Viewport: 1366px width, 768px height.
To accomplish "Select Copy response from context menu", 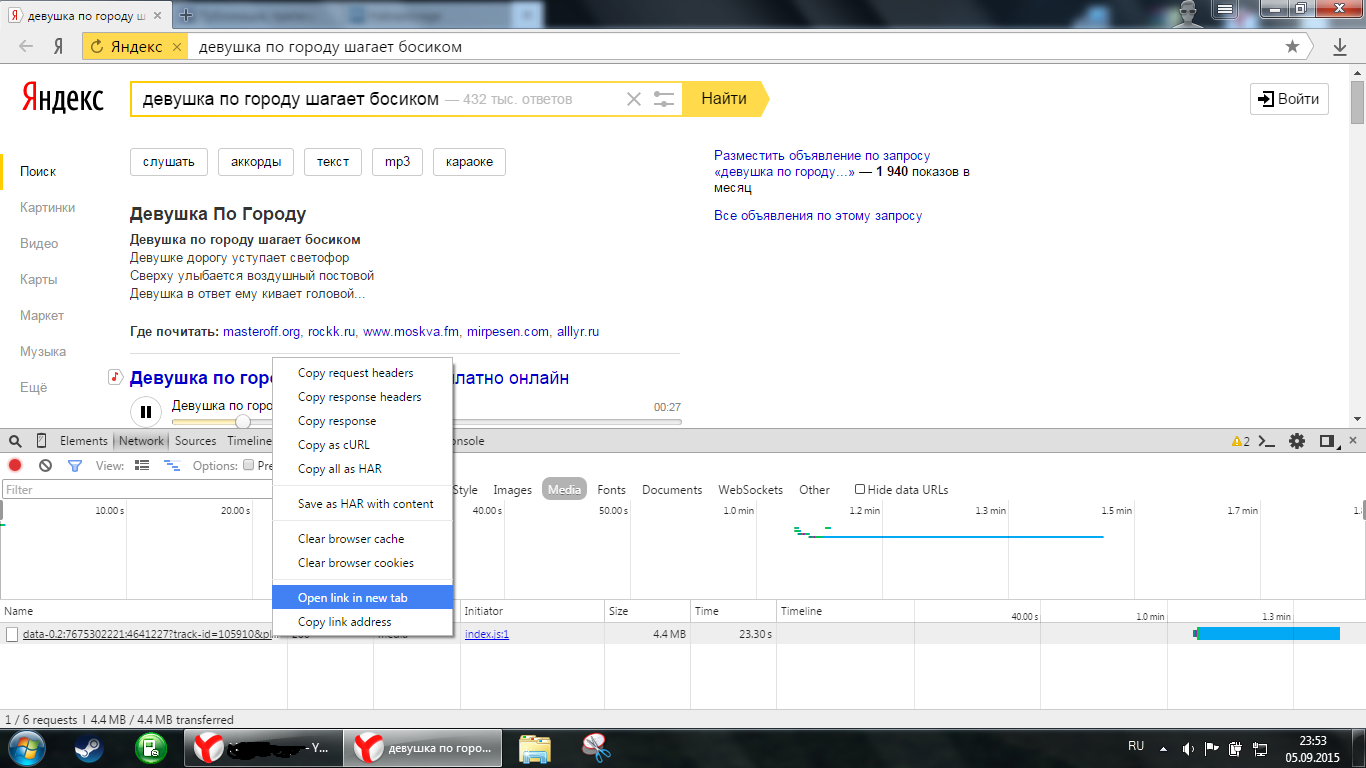I will 362,421.
